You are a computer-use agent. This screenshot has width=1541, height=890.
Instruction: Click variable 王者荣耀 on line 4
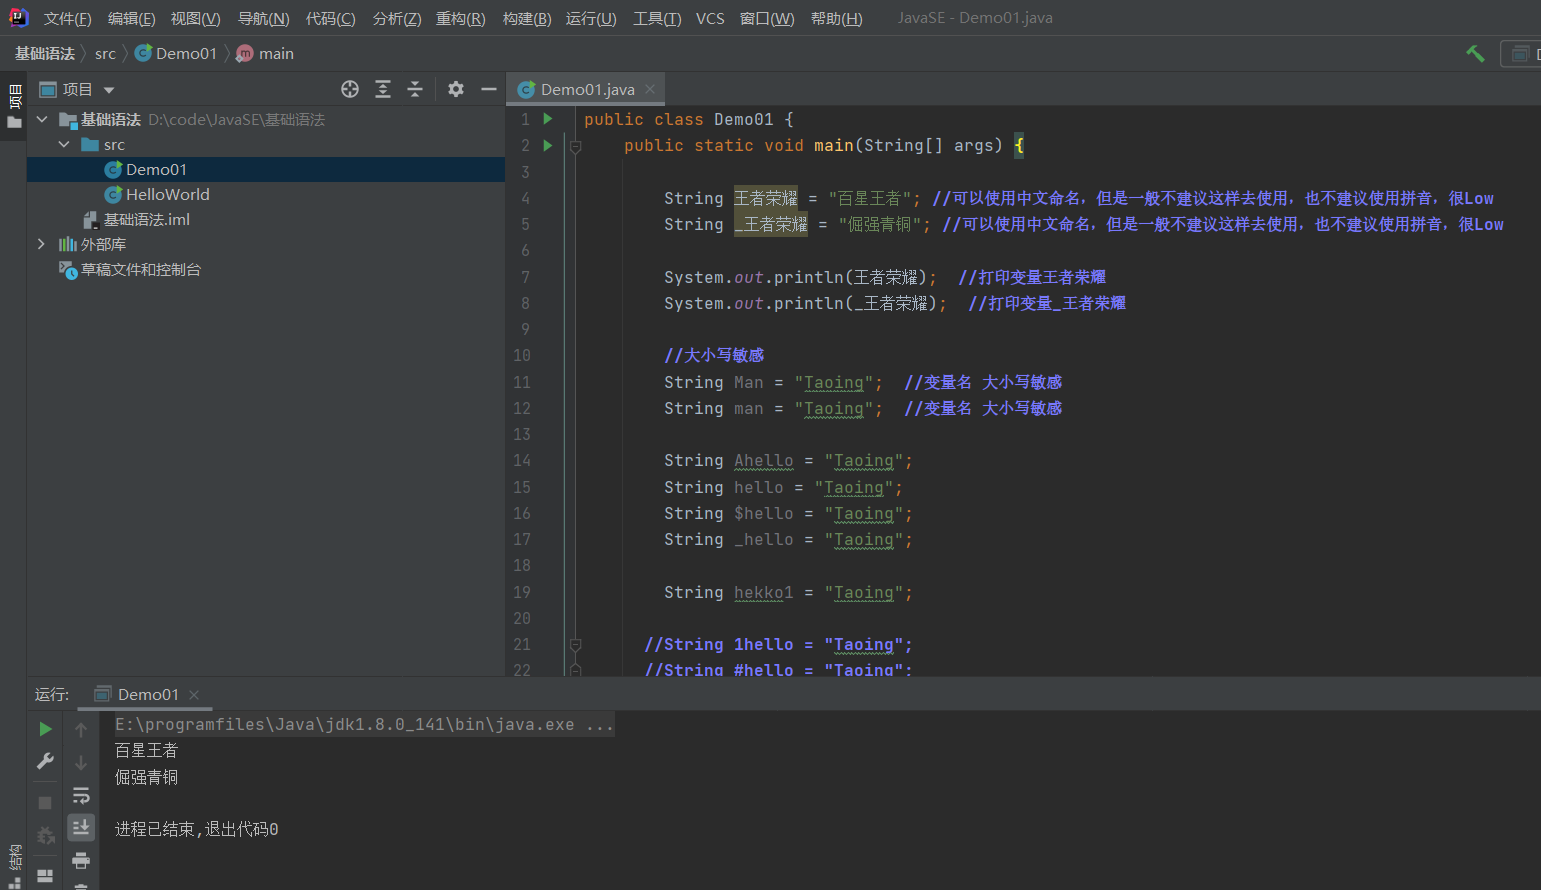tap(766, 198)
